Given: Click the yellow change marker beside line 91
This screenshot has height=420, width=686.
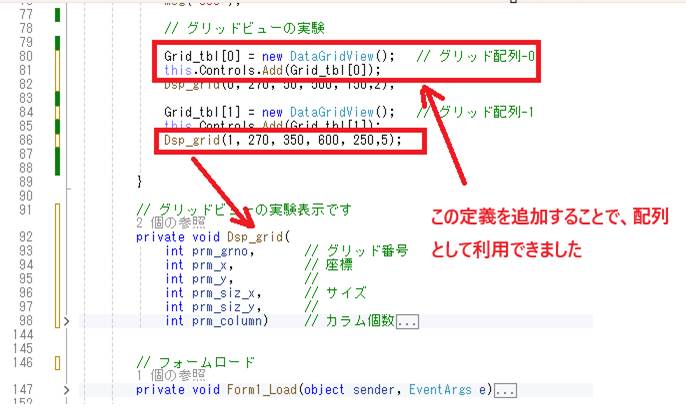Looking at the screenshot, I should (58, 211).
